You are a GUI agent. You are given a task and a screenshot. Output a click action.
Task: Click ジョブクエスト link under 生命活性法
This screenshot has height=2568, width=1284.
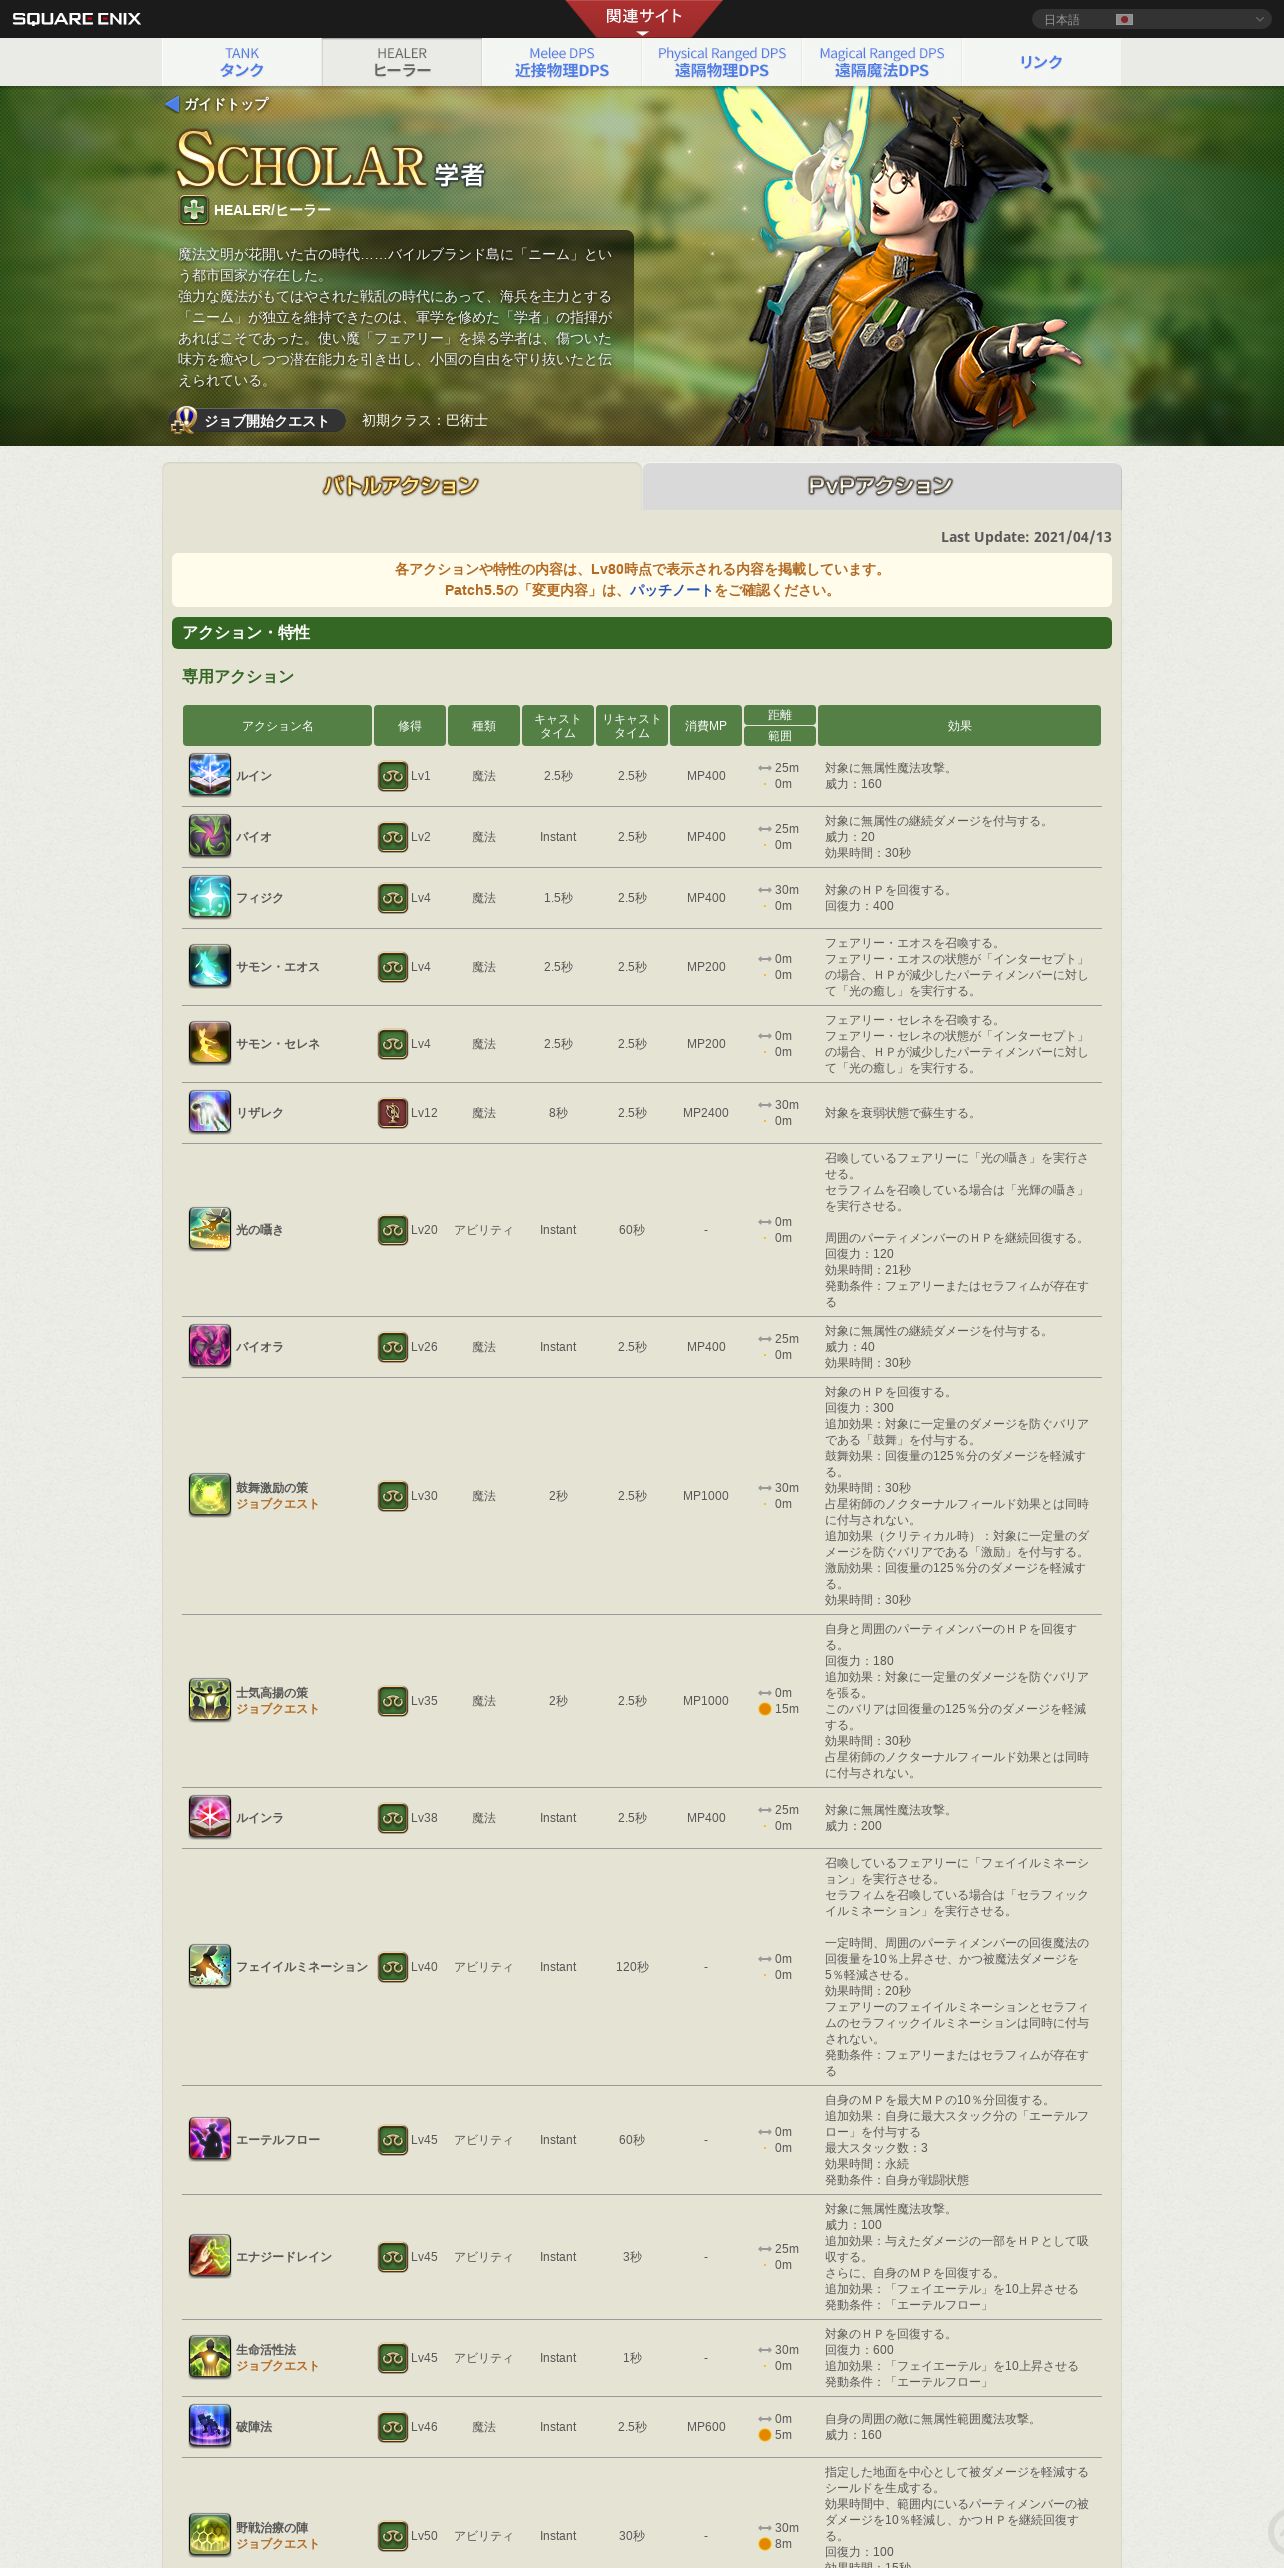[x=277, y=2366]
